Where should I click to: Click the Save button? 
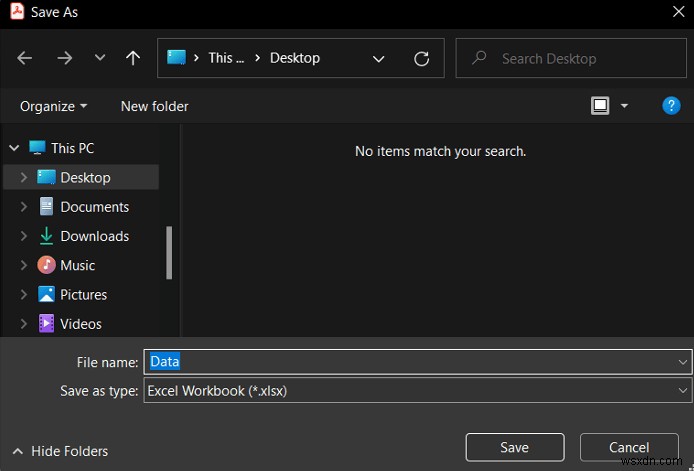515,447
